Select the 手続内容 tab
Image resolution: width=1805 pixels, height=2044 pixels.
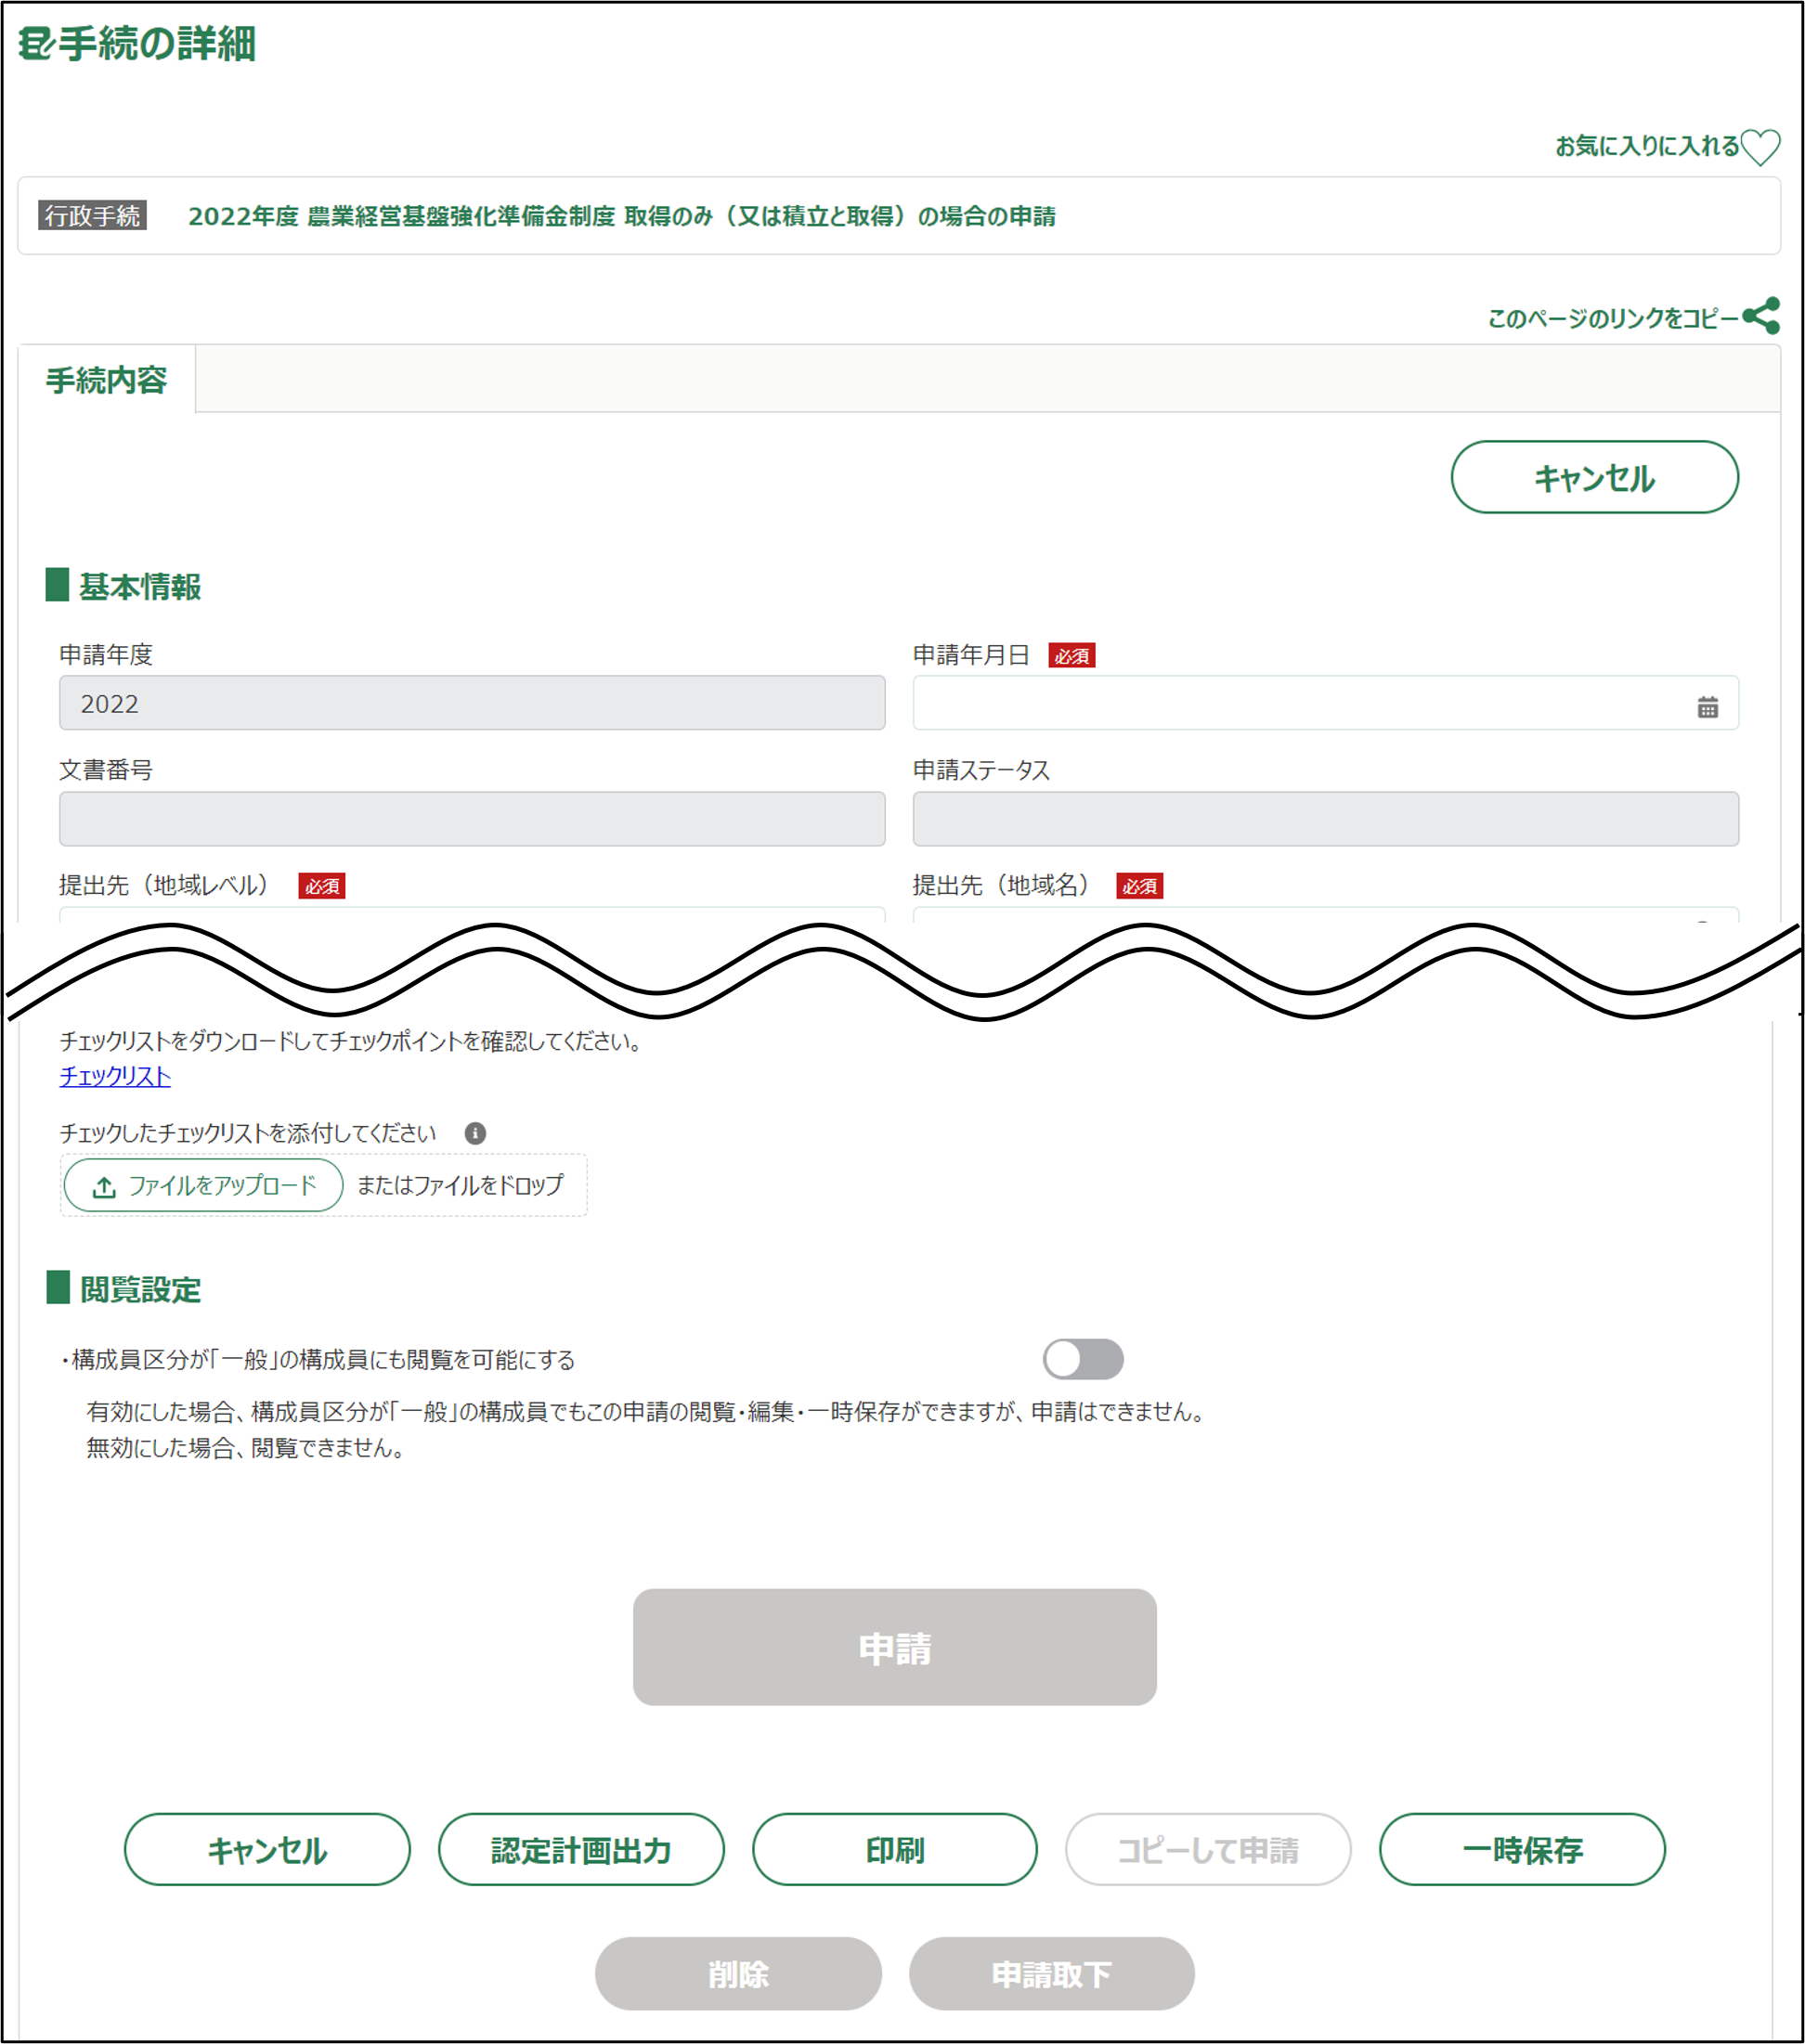click(106, 380)
